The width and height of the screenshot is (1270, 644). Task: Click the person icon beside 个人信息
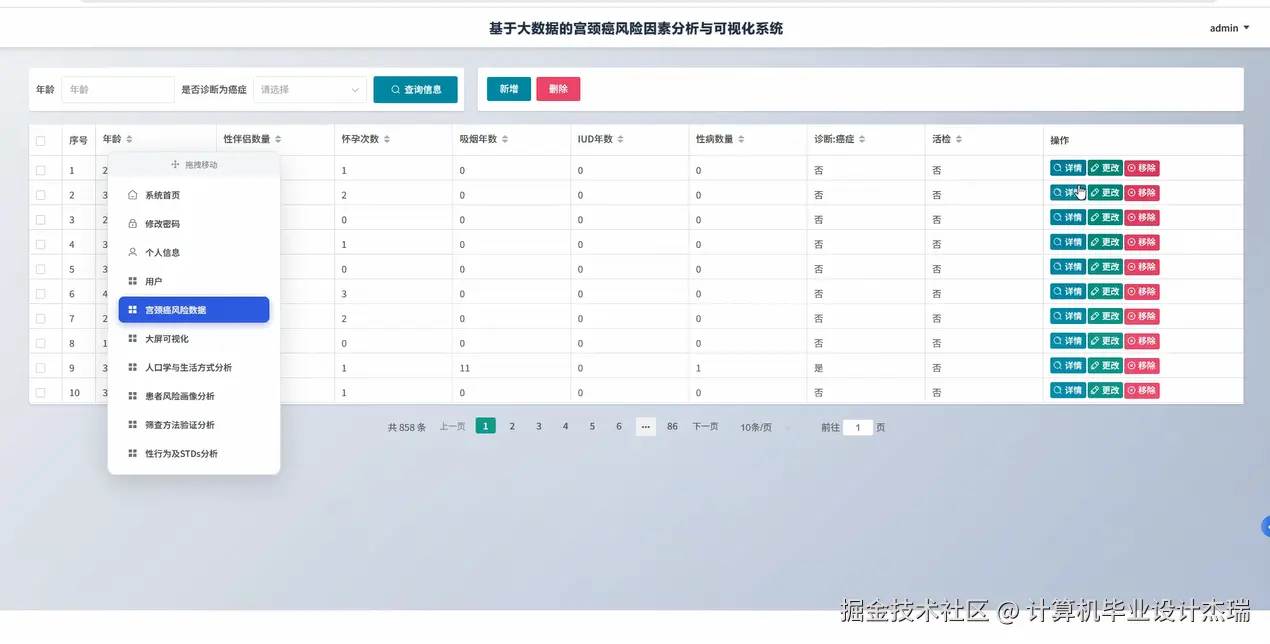[x=133, y=253]
